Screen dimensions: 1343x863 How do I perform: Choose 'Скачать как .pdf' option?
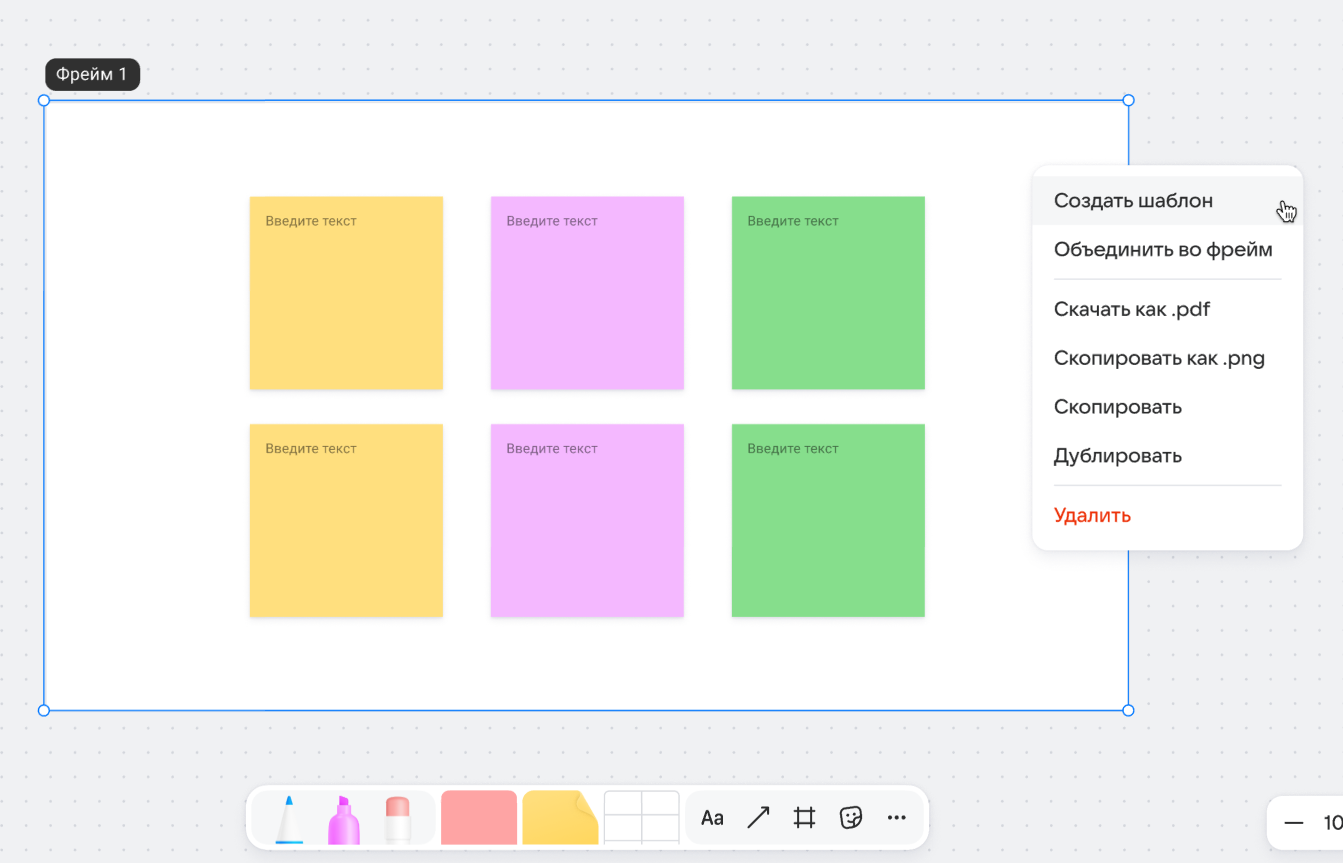point(1131,310)
